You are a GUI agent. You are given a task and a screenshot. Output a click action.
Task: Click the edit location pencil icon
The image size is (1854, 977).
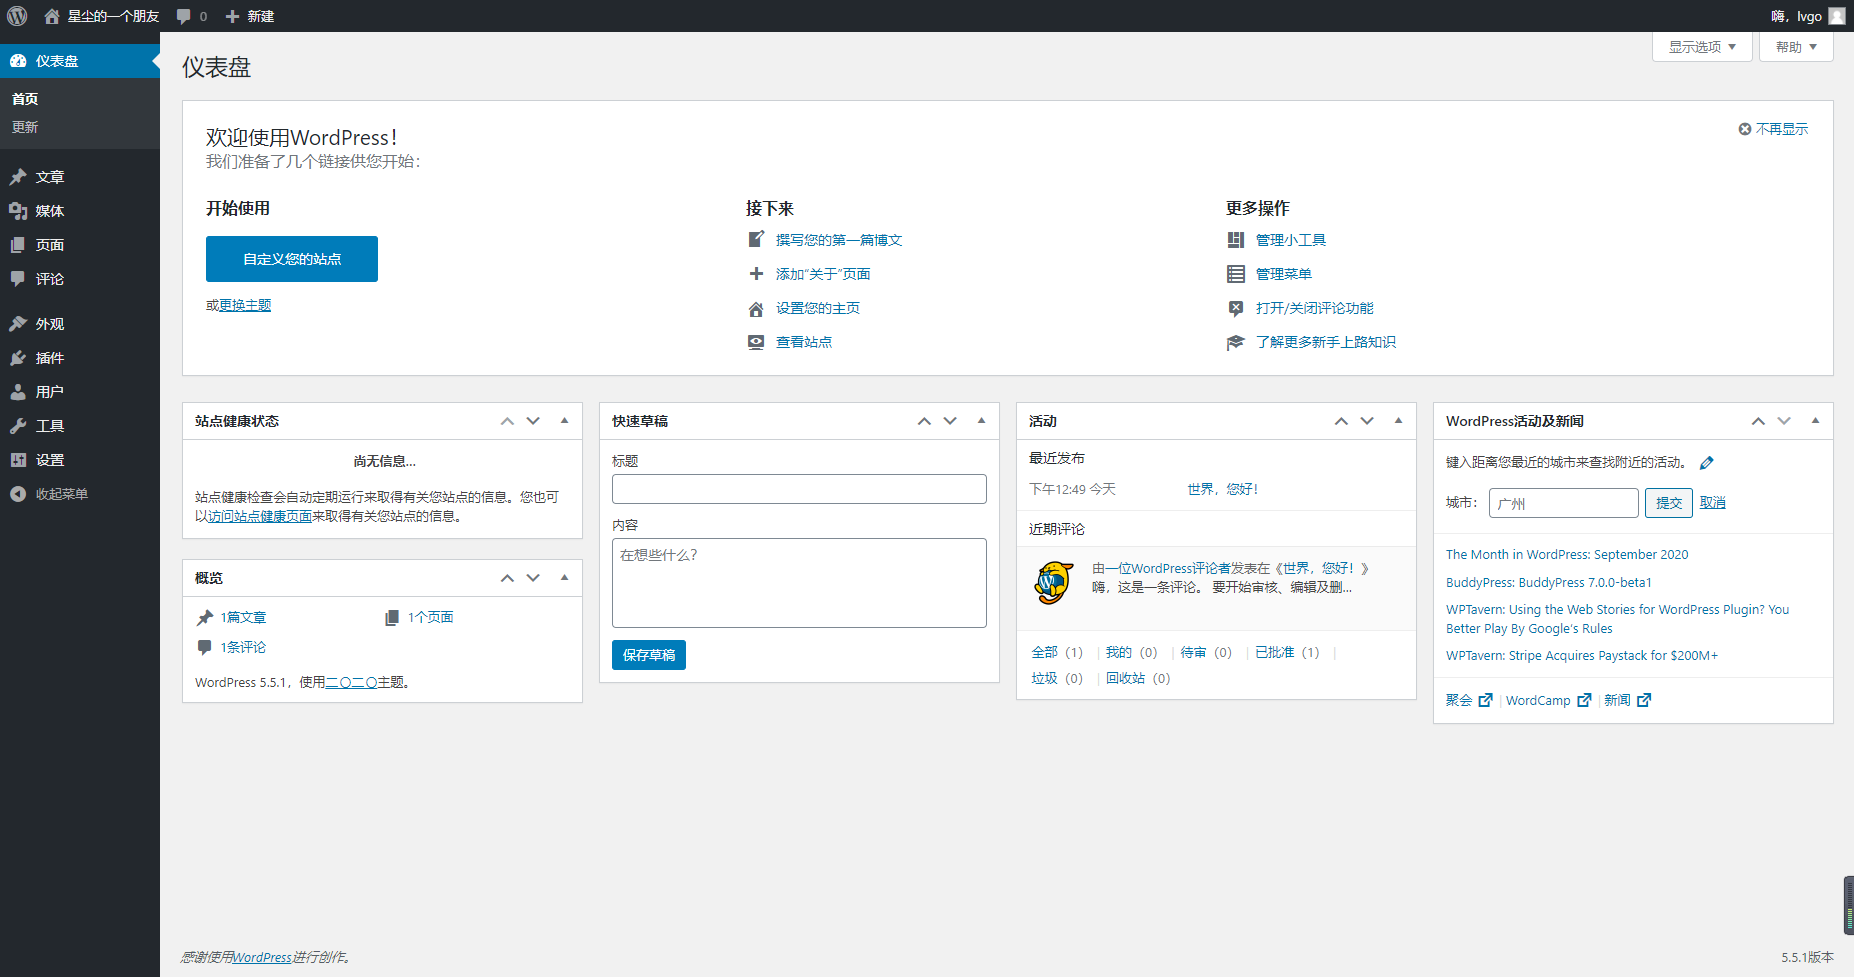[x=1707, y=463]
